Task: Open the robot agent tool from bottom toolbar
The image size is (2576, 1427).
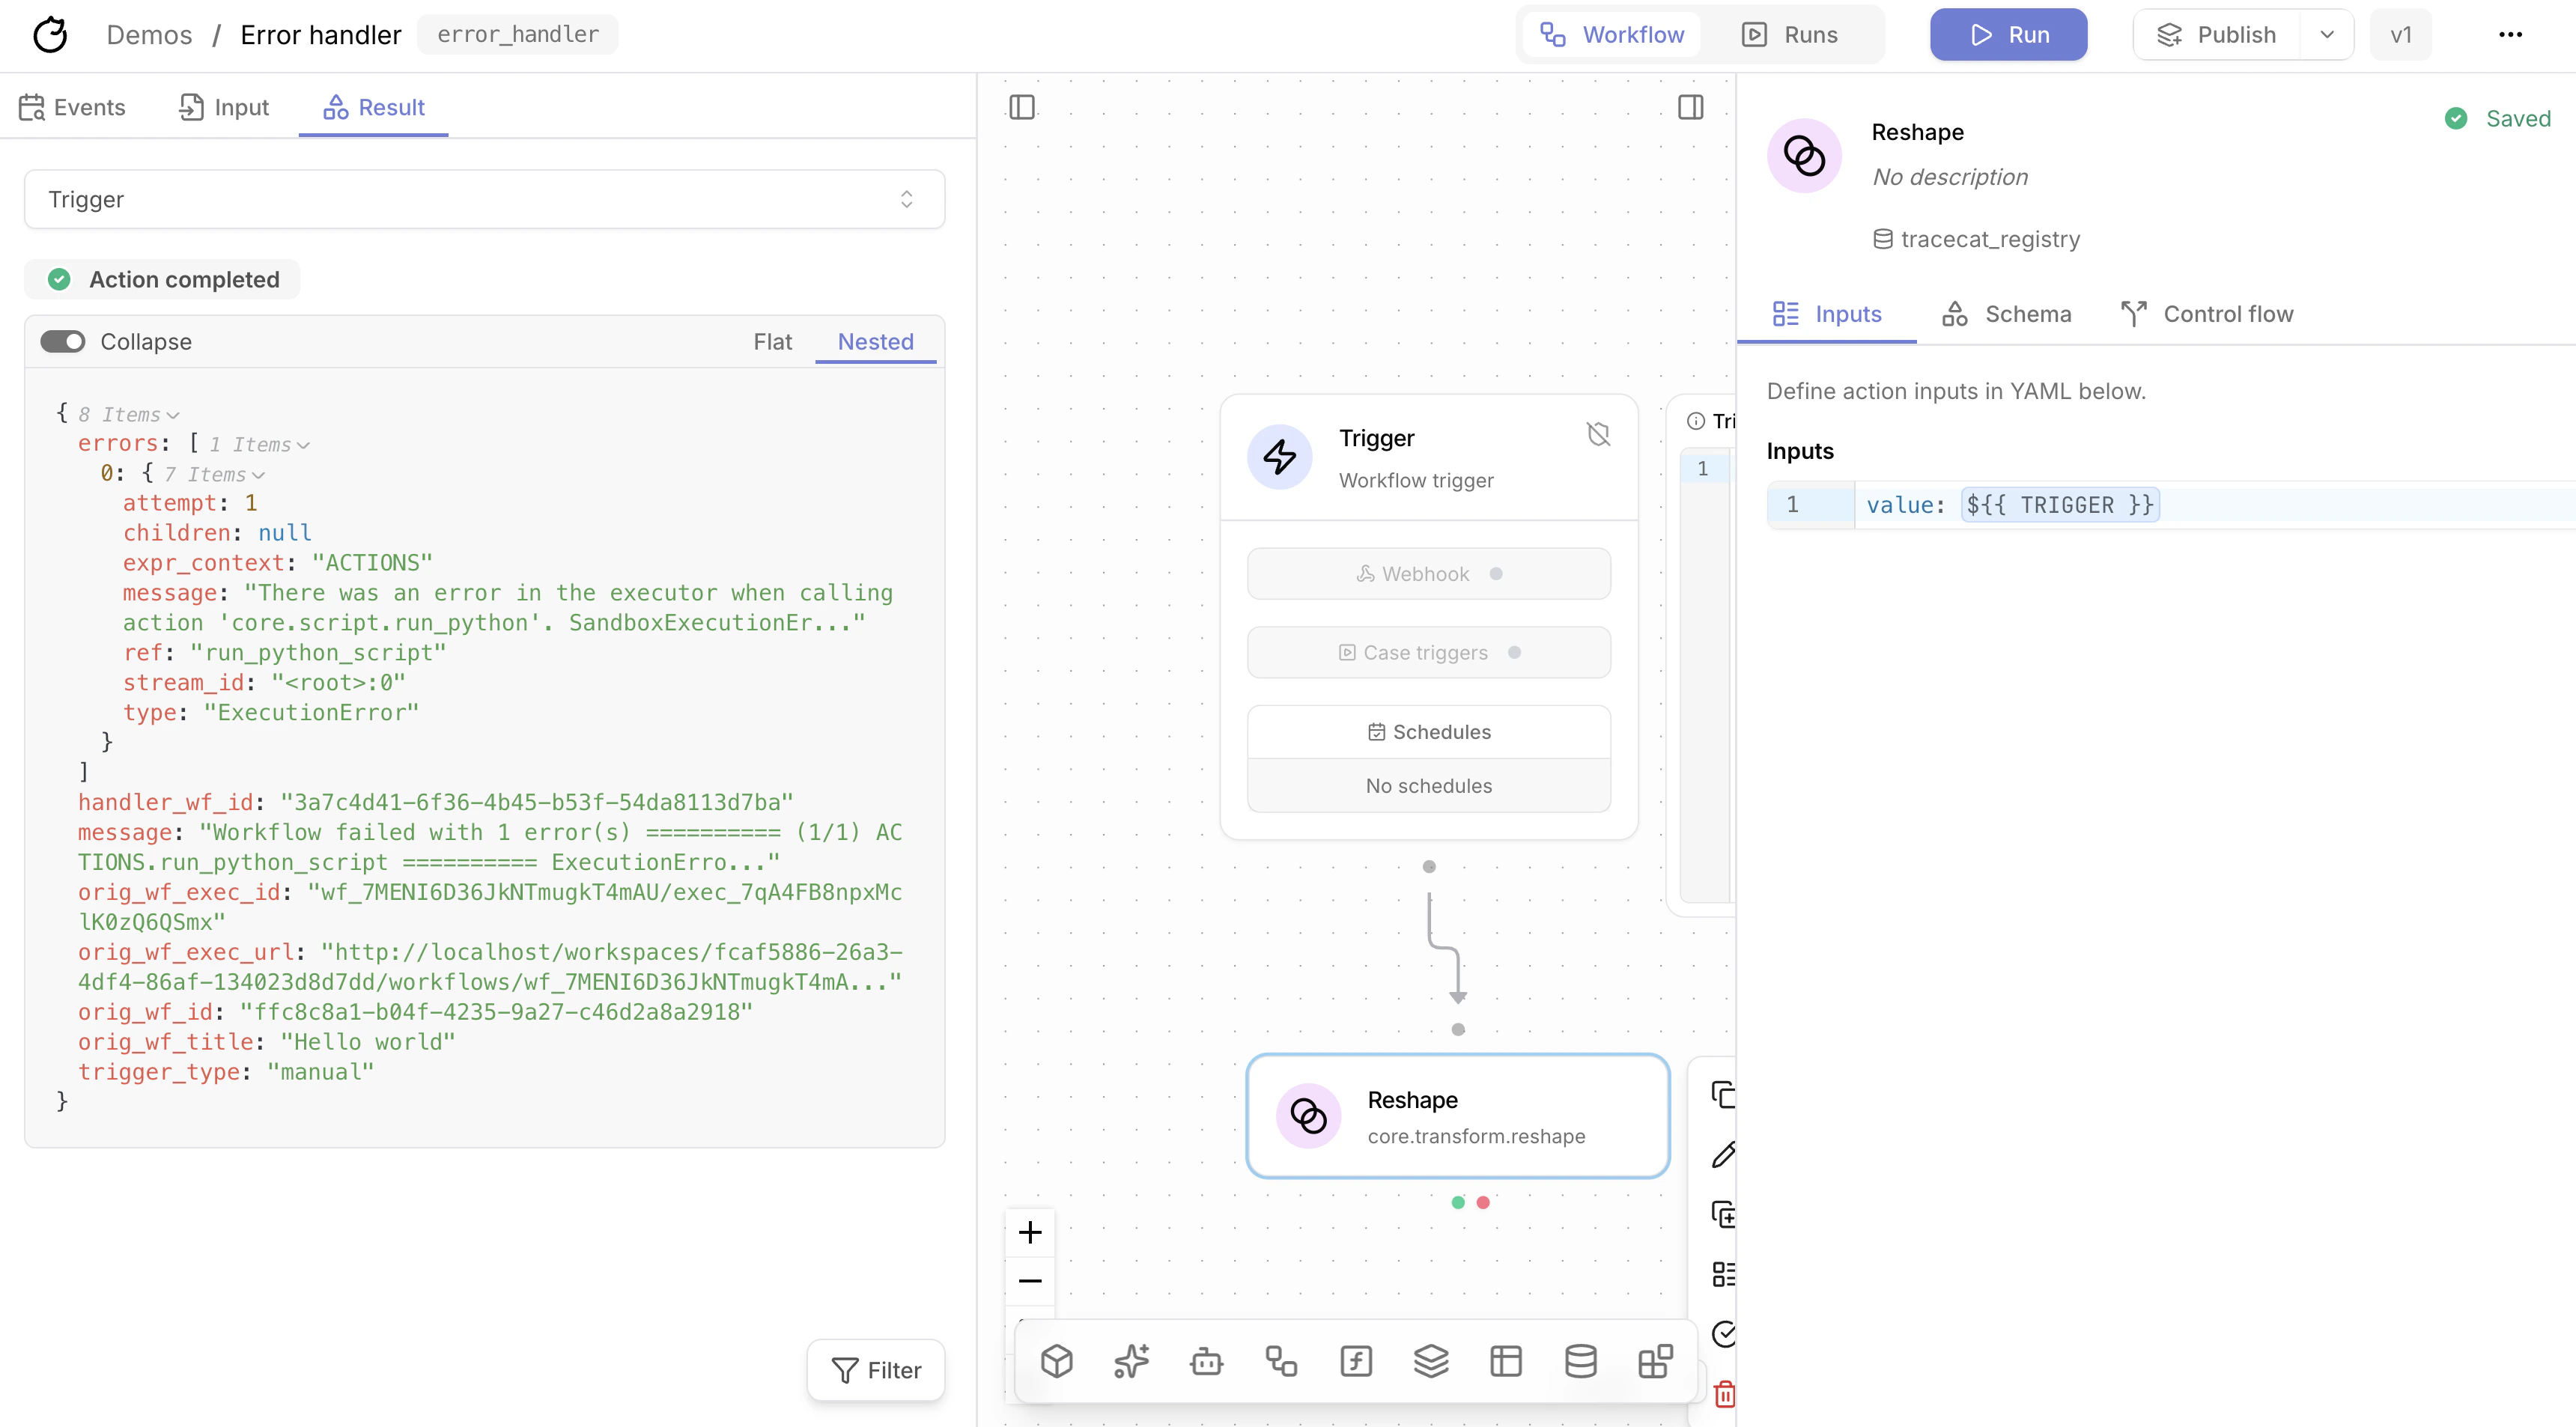Action: click(1206, 1360)
